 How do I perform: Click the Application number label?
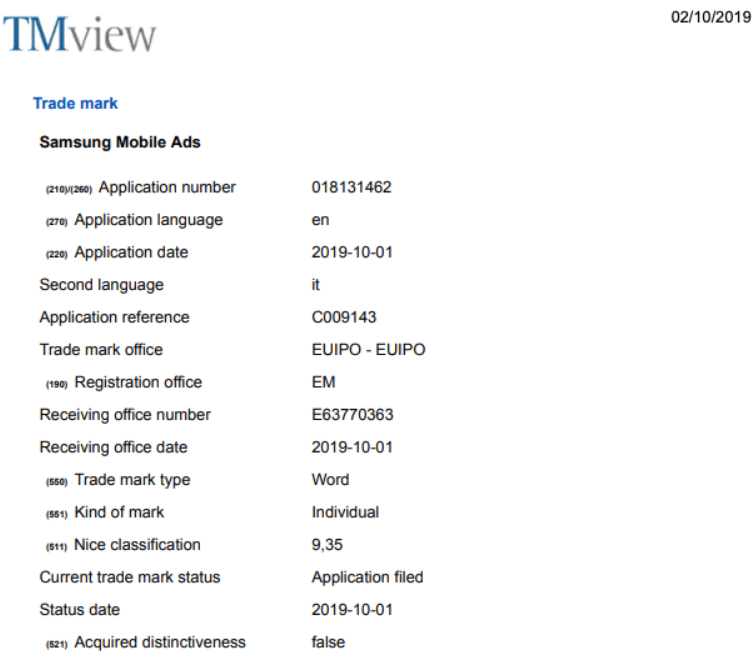[167, 187]
